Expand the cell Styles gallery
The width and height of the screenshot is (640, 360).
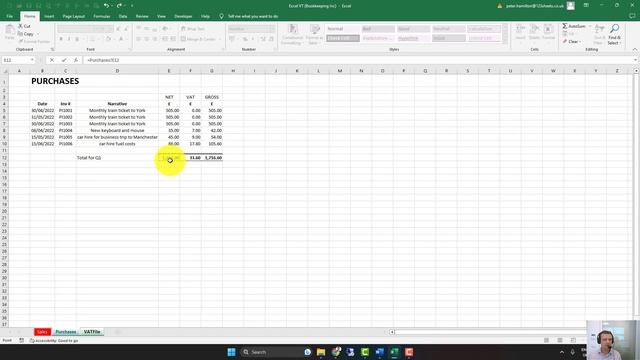click(x=505, y=42)
